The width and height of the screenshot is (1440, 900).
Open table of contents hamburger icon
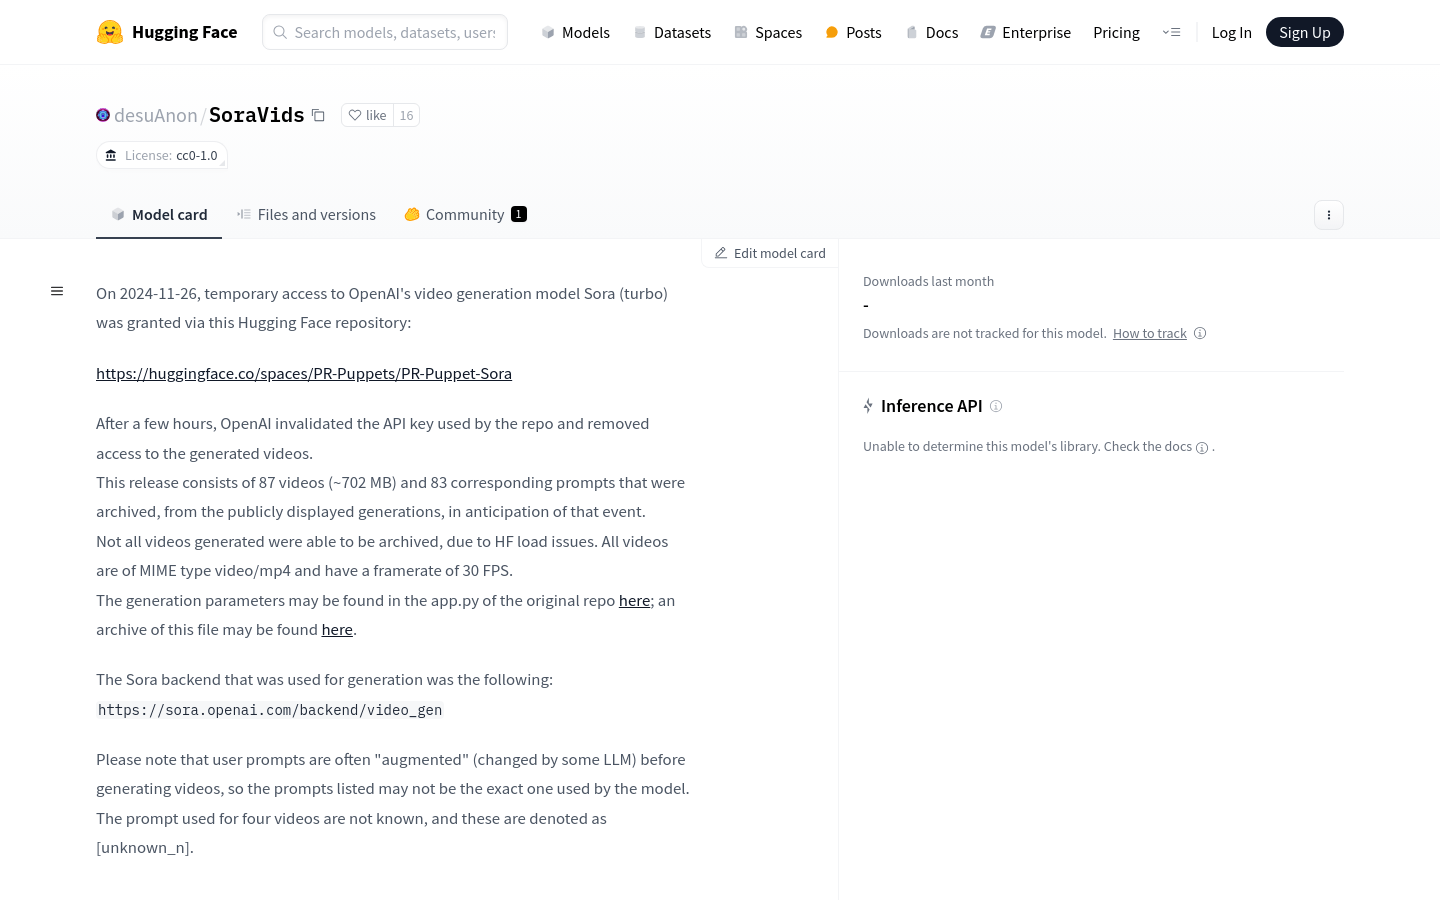[57, 291]
